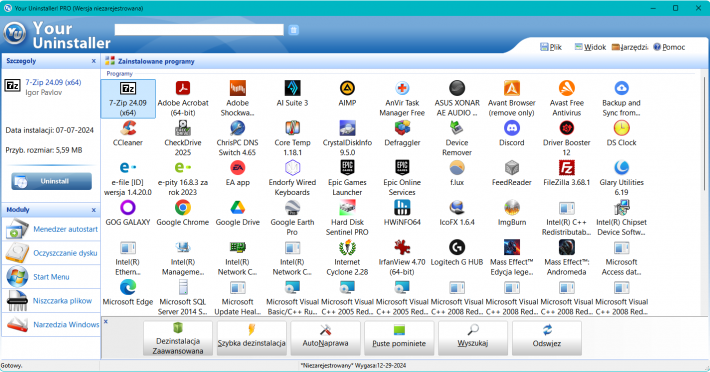Image resolution: width=710 pixels, height=372 pixels.
Task: Open the Plik menu
Action: (x=551, y=47)
